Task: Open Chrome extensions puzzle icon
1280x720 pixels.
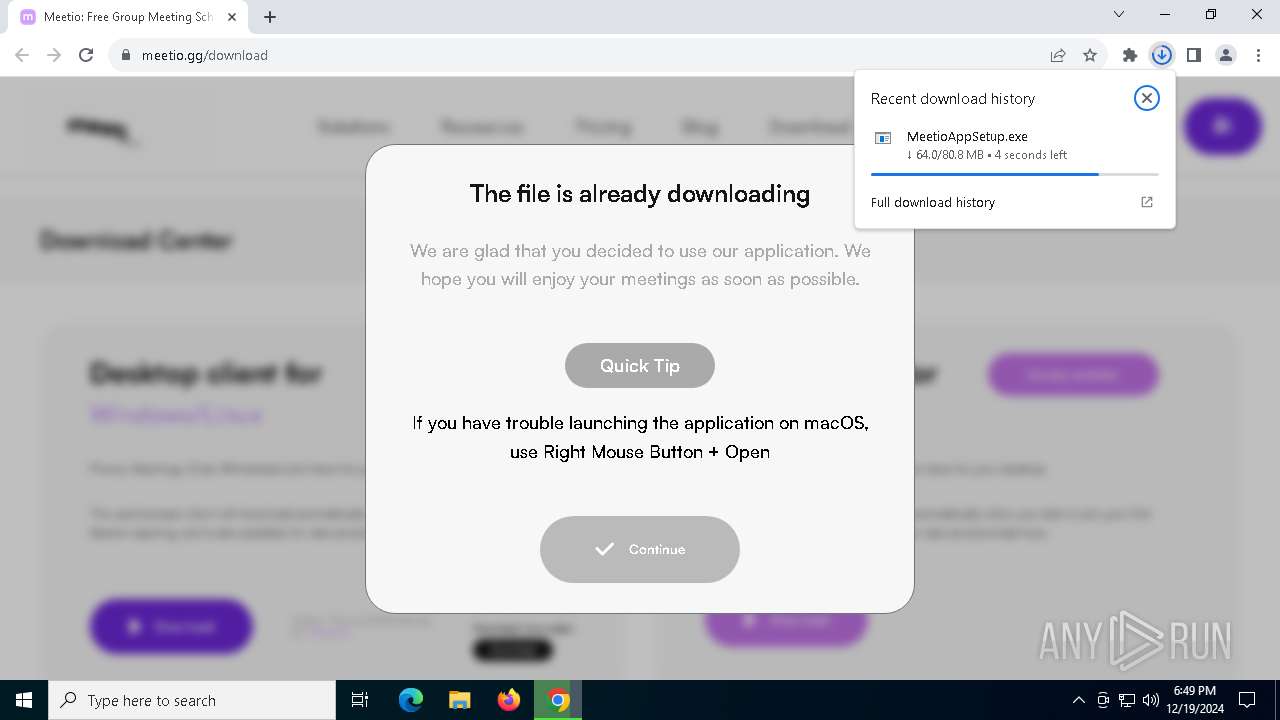Action: tap(1129, 55)
